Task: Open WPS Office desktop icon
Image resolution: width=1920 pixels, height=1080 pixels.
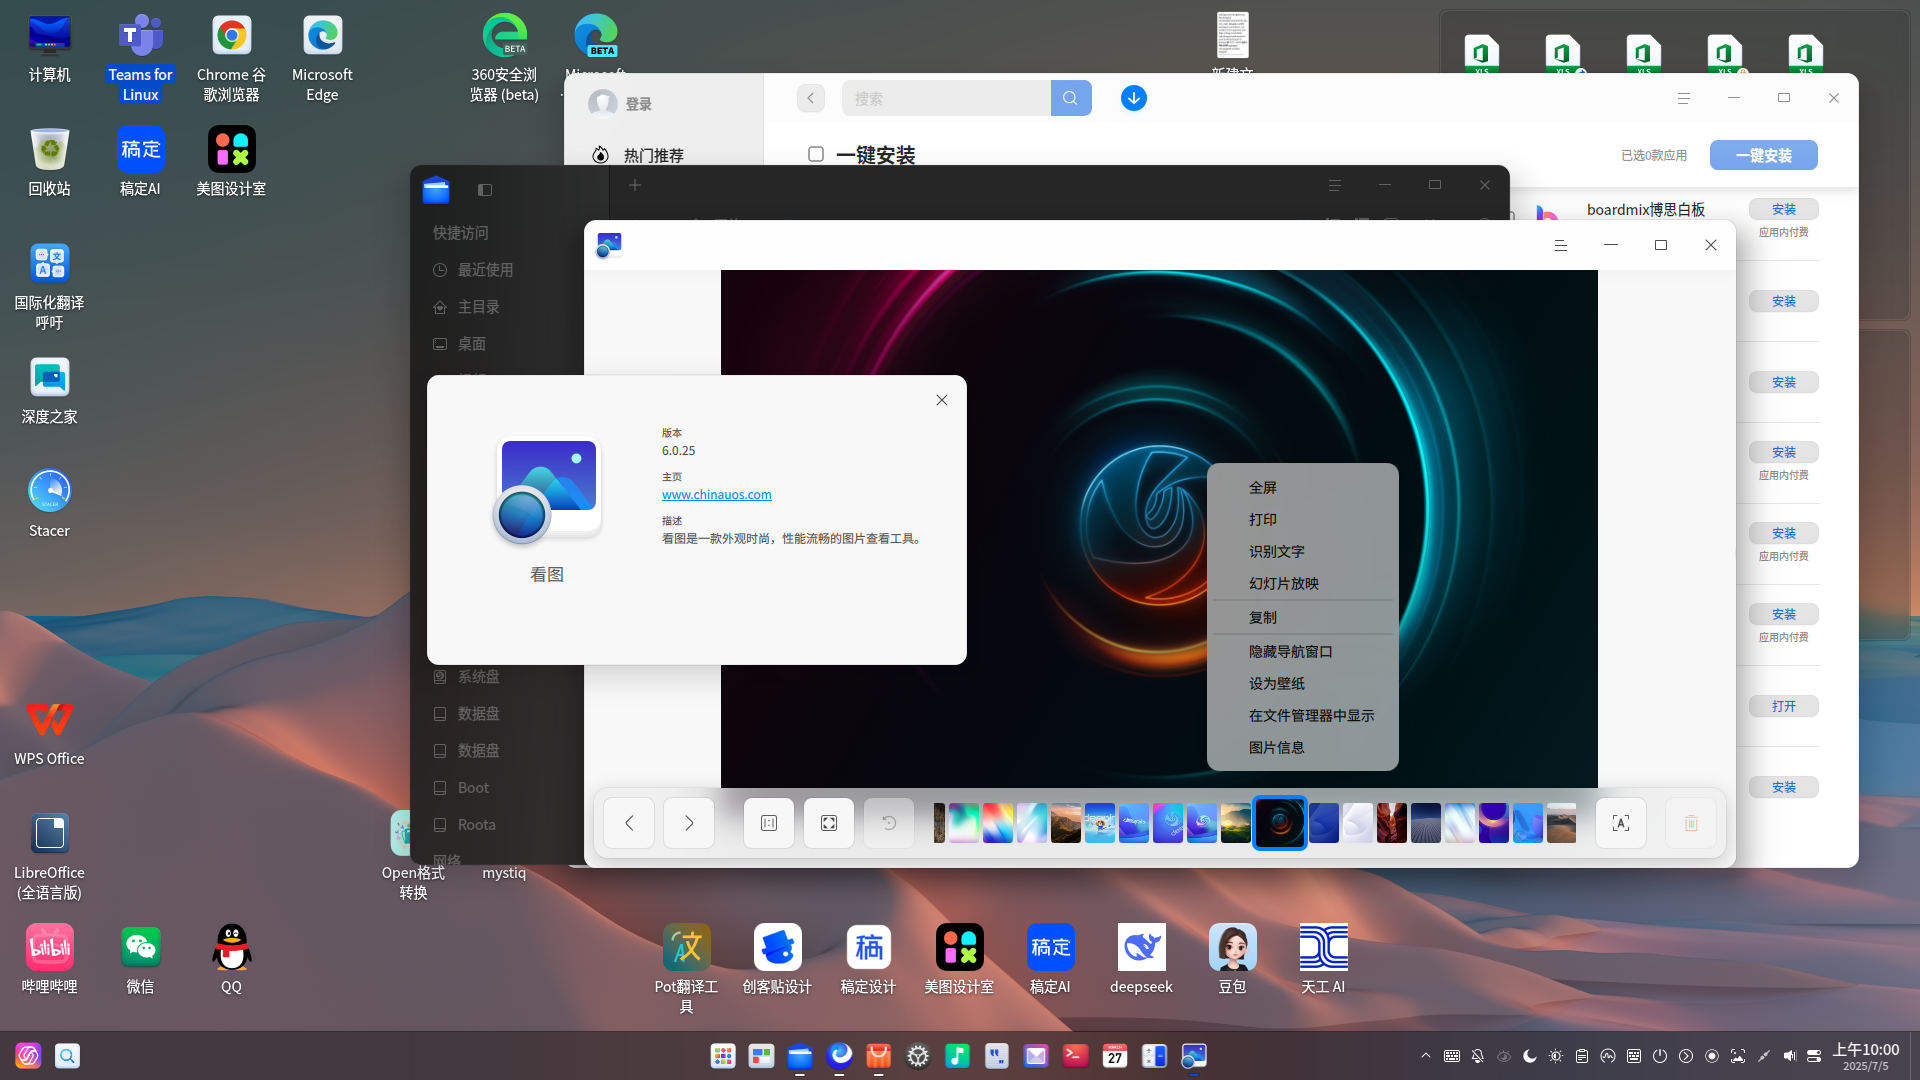Action: pos(49,732)
